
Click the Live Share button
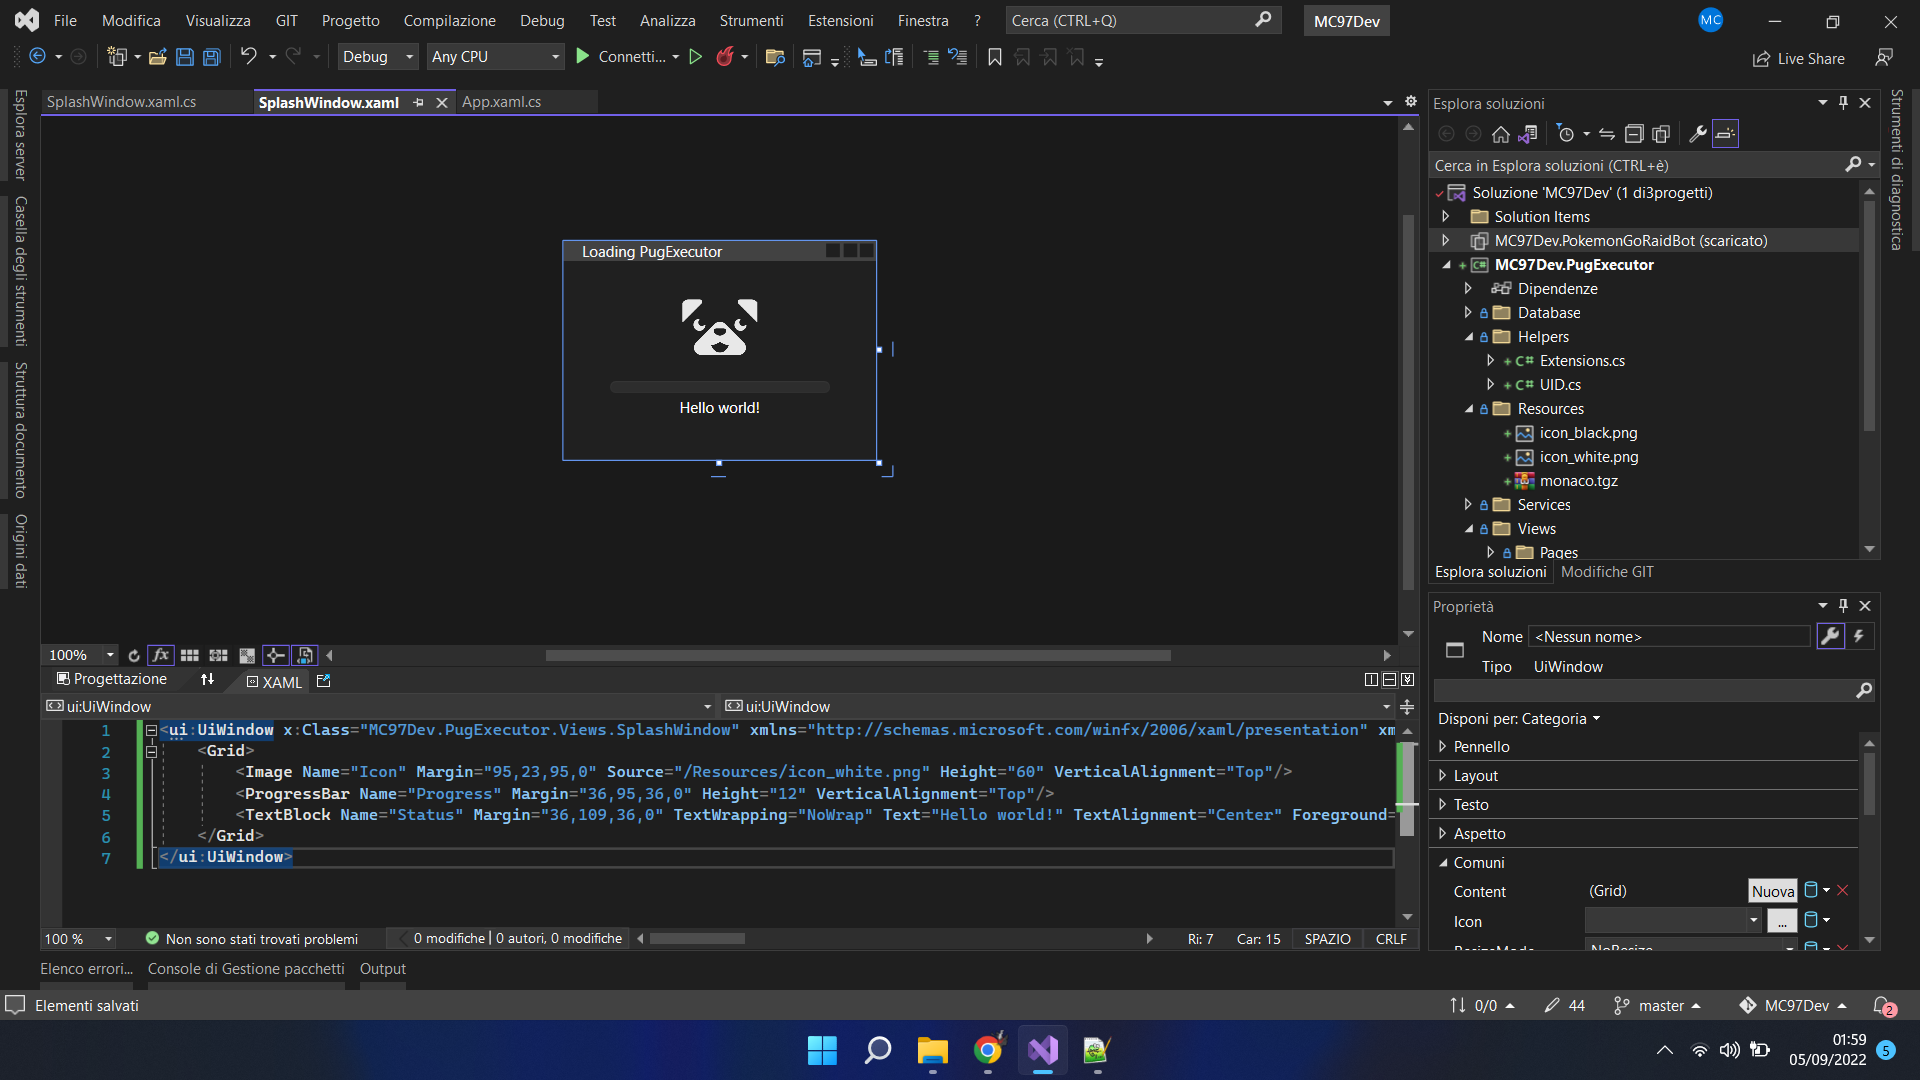(1799, 59)
